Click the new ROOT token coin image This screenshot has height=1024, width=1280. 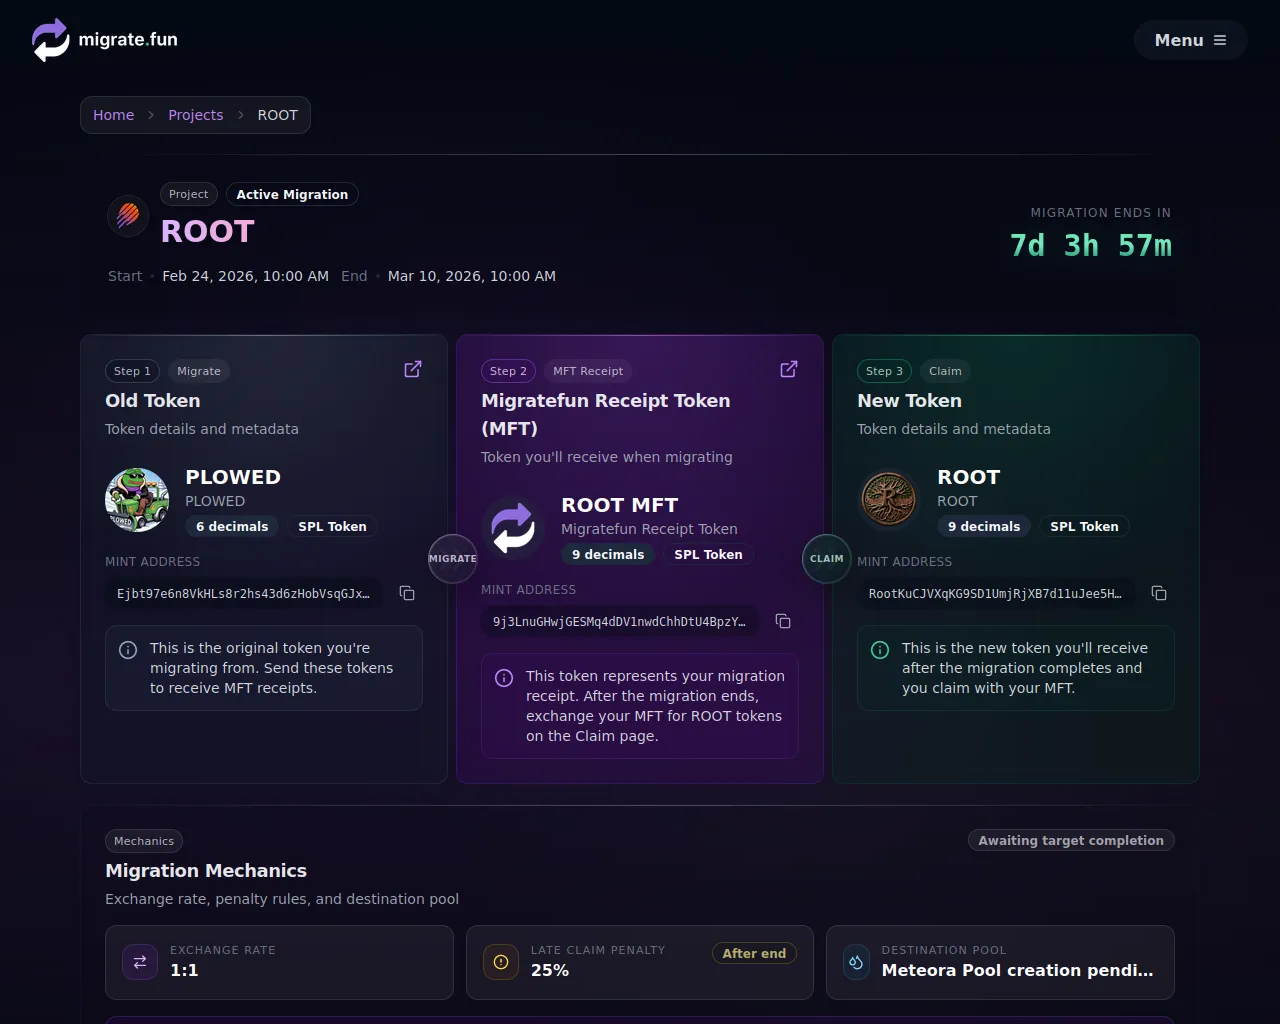[x=889, y=500]
